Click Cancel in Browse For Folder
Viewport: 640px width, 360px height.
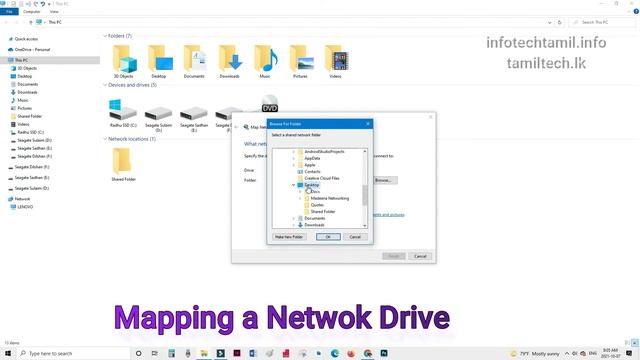[x=355, y=237]
